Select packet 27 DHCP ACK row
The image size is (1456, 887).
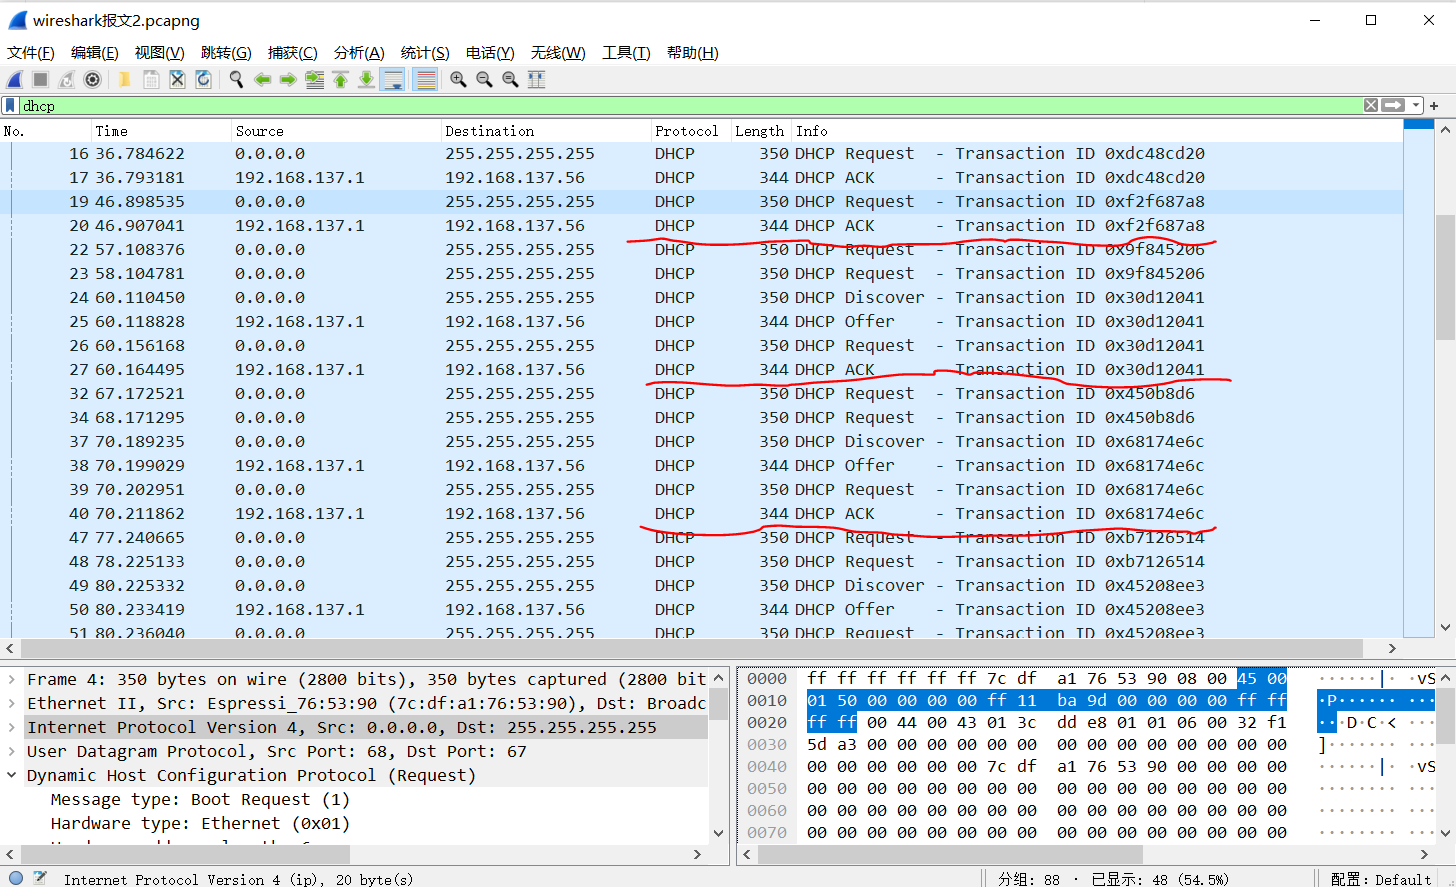702,369
